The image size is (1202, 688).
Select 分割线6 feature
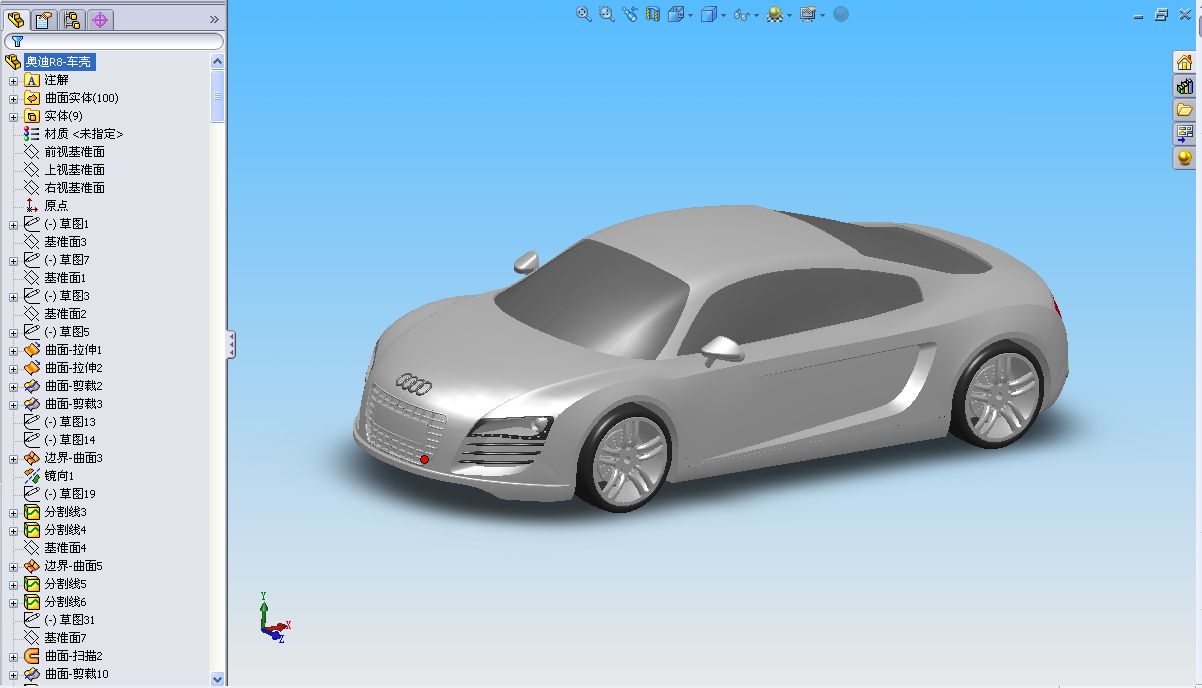tap(65, 602)
